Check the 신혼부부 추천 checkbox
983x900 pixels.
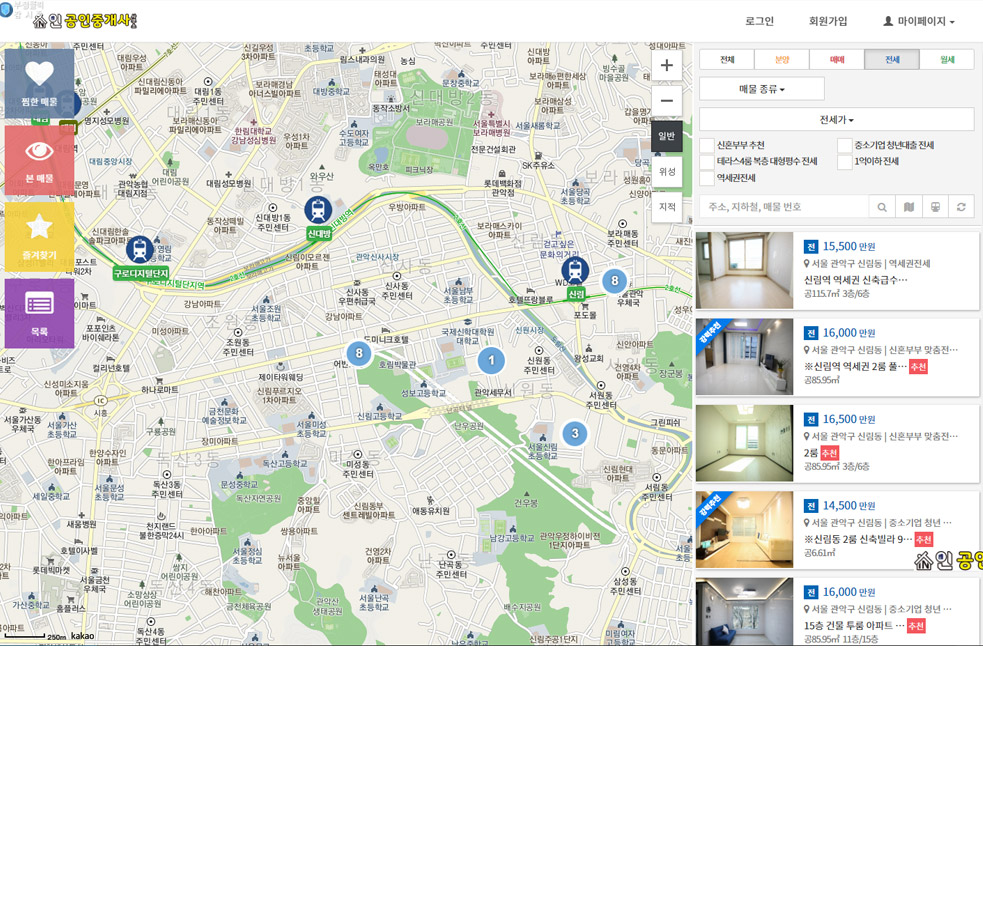(x=707, y=146)
